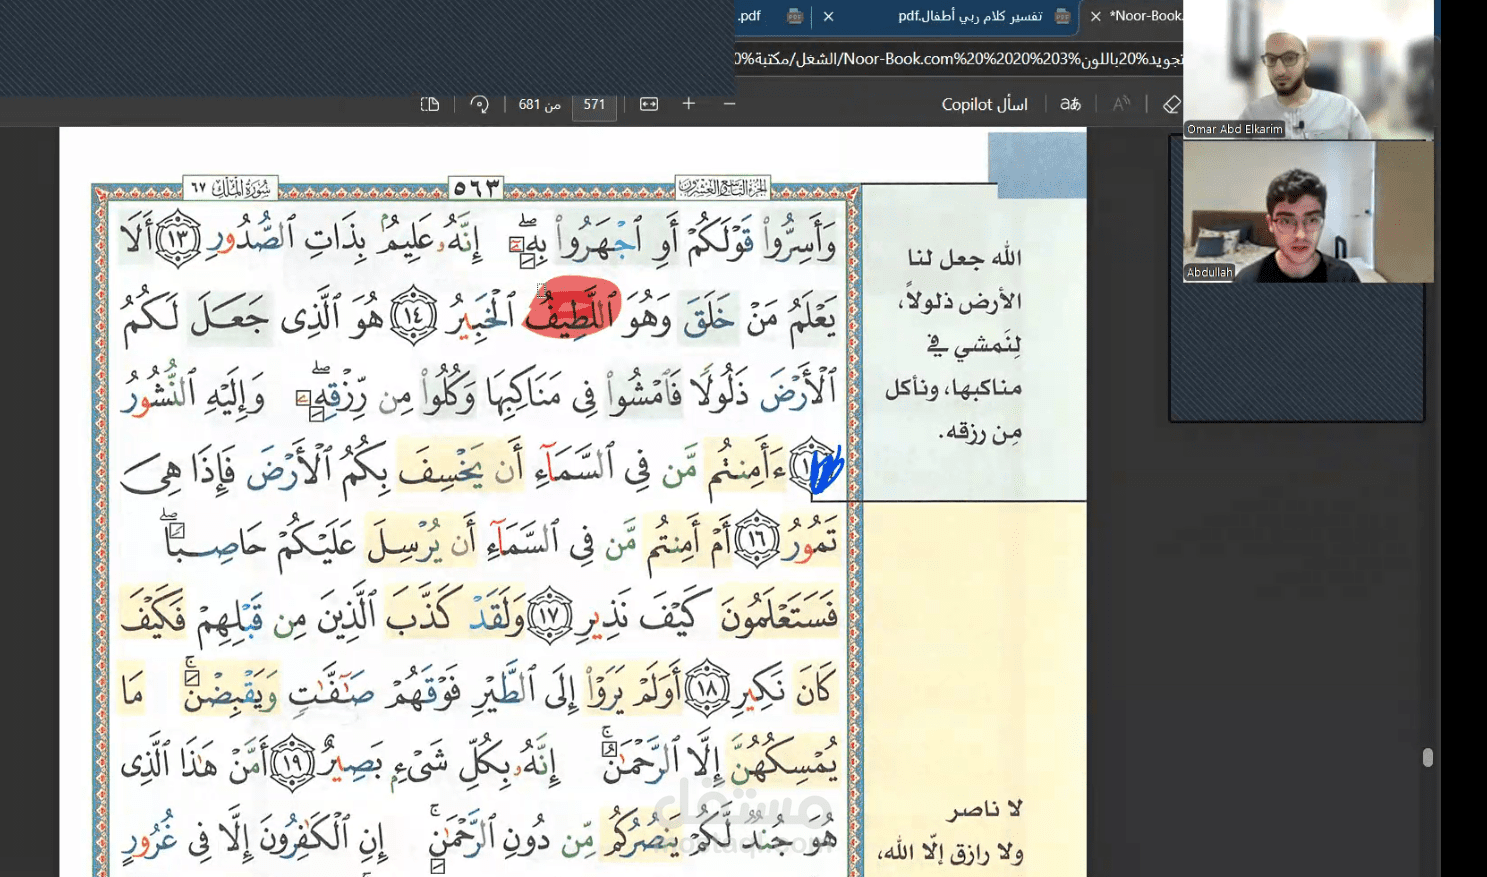Click the verse 18 marker
Image resolution: width=1487 pixels, height=877 pixels.
(x=707, y=688)
